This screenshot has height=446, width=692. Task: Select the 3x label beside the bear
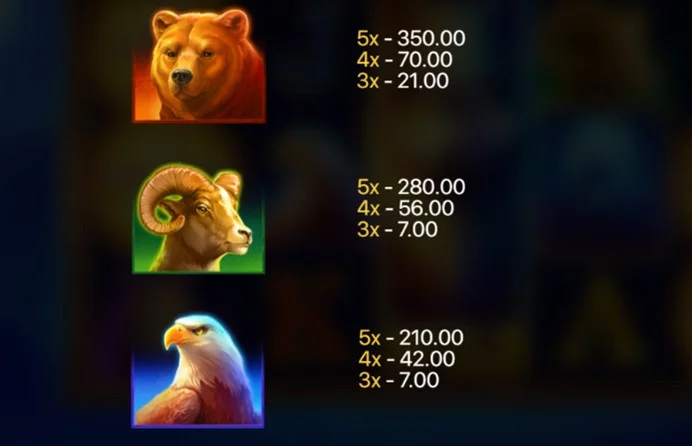pos(368,81)
